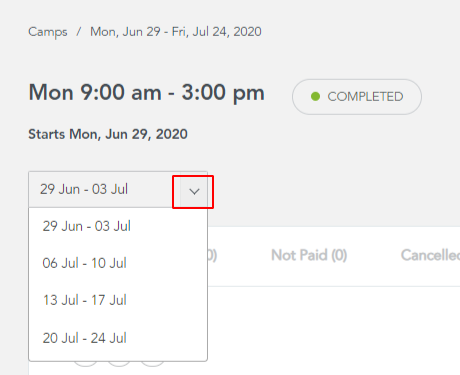Click the Starts Mon, Jun 29, 2020 text
The height and width of the screenshot is (375, 460).
coord(108,134)
